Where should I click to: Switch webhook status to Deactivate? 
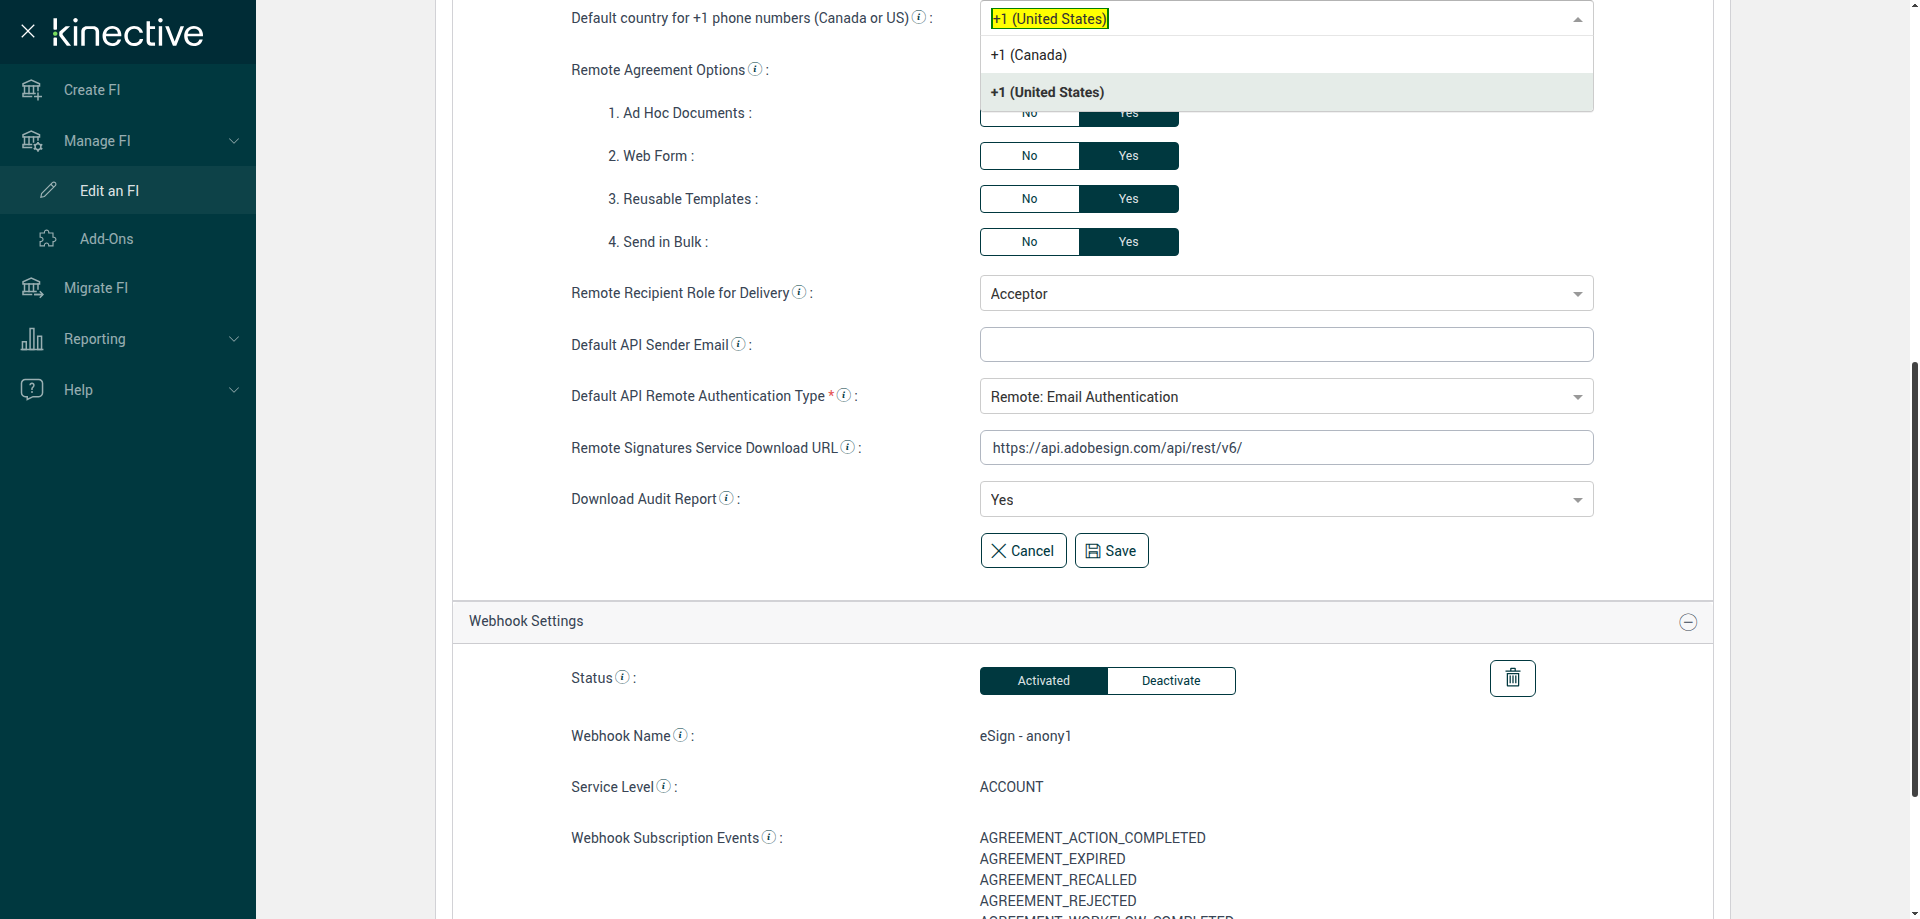(1171, 681)
